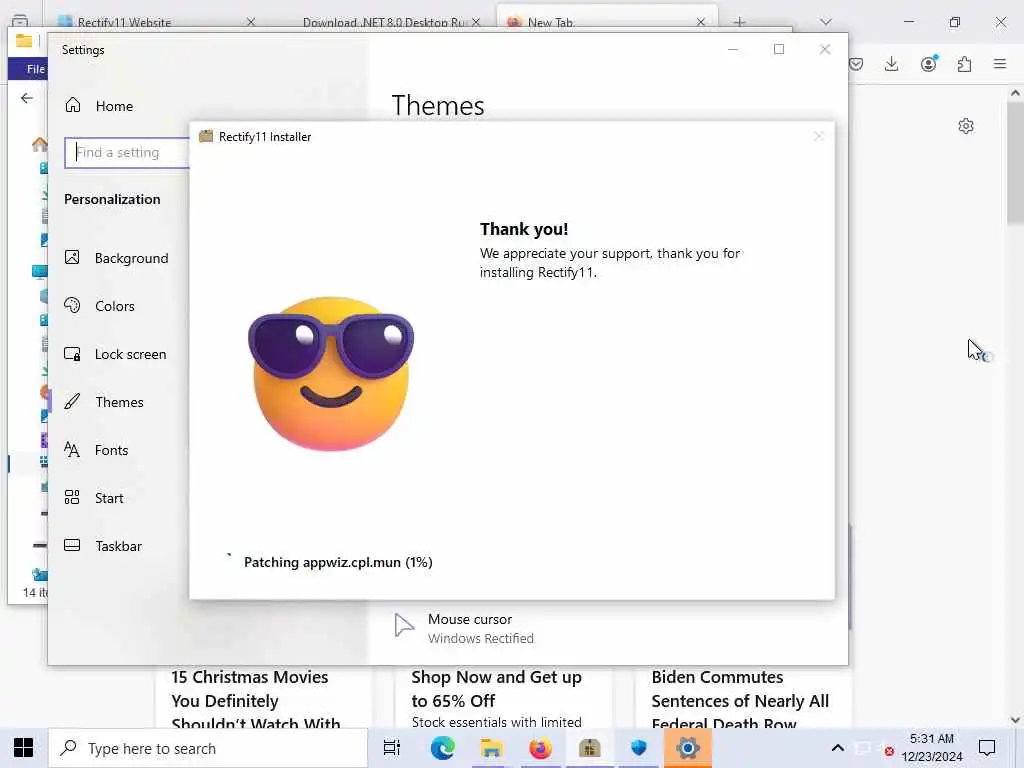The image size is (1024, 768).
Task: Open the notification center icon
Action: pyautogui.click(x=987, y=748)
